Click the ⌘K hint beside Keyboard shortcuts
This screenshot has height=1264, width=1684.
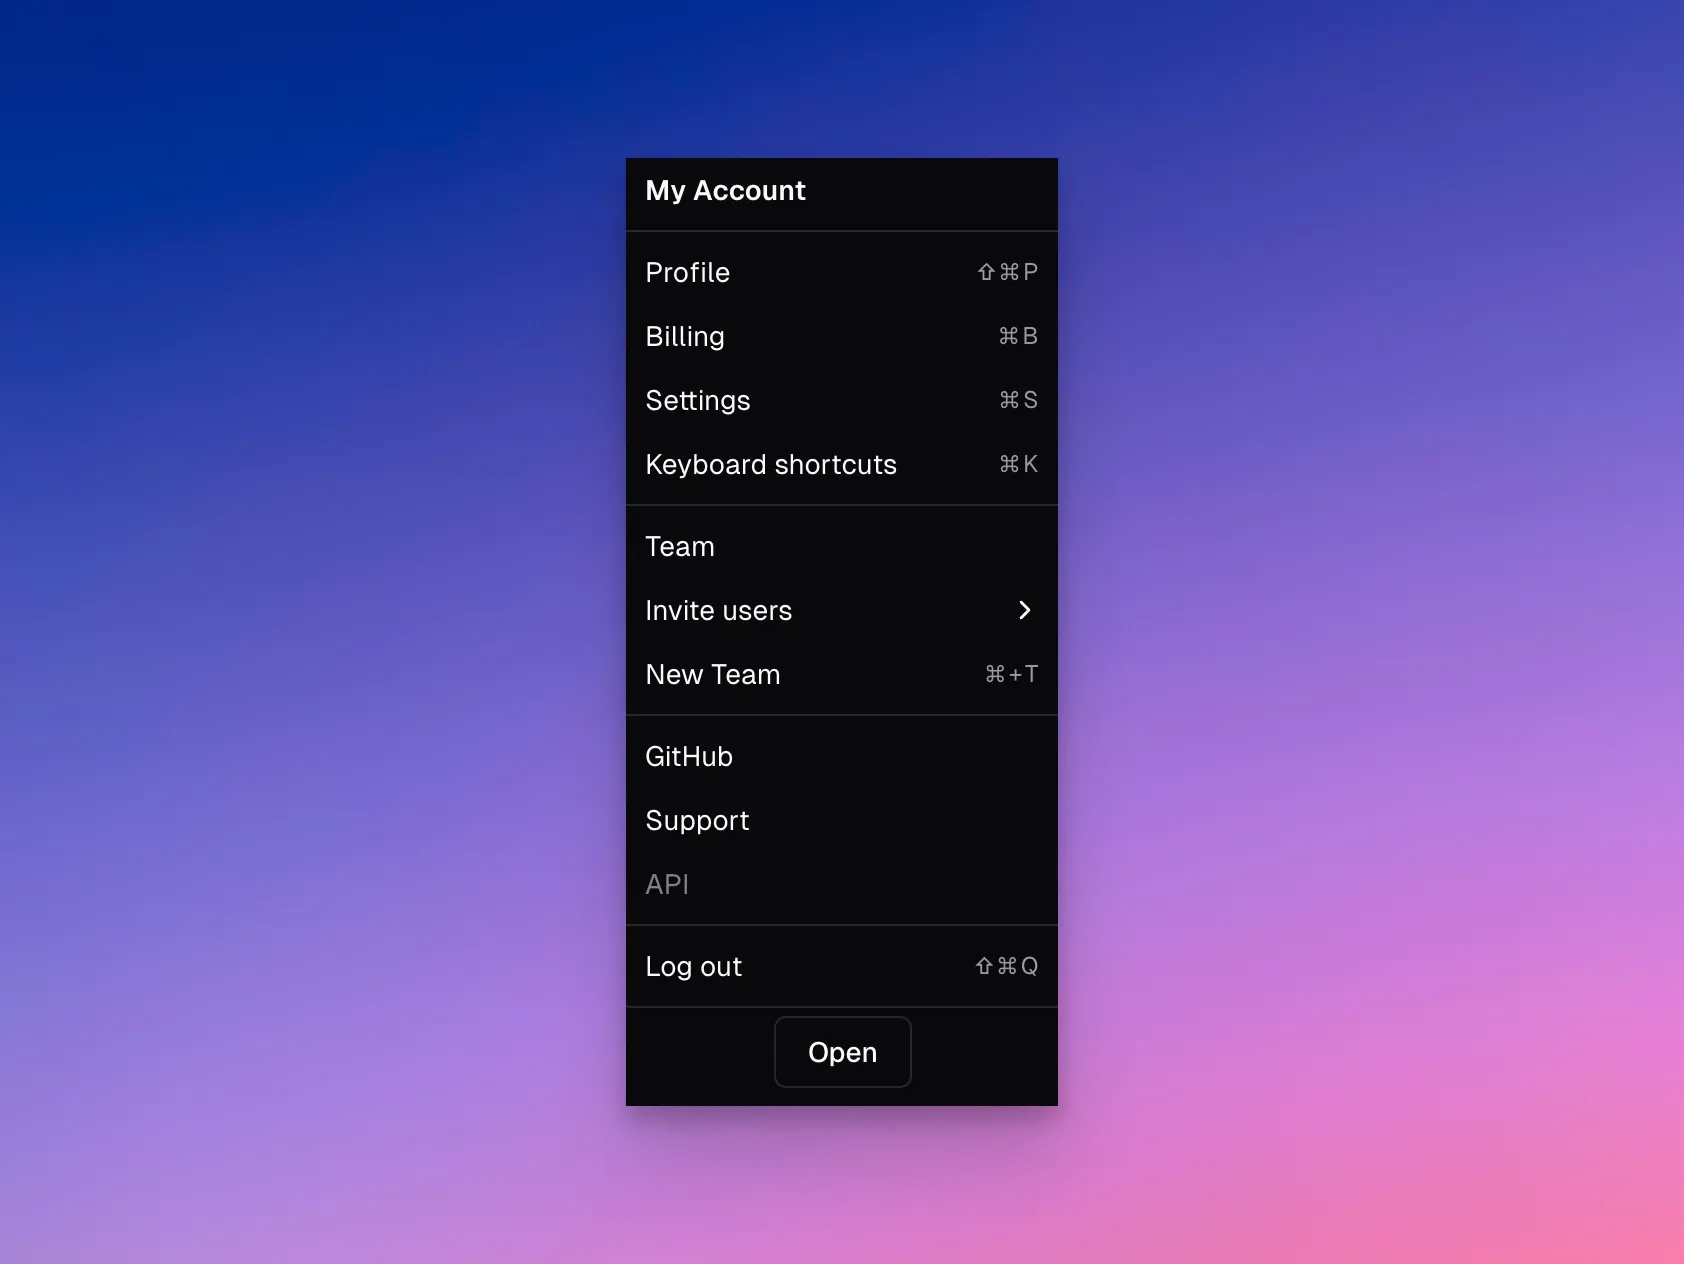coord(1018,464)
